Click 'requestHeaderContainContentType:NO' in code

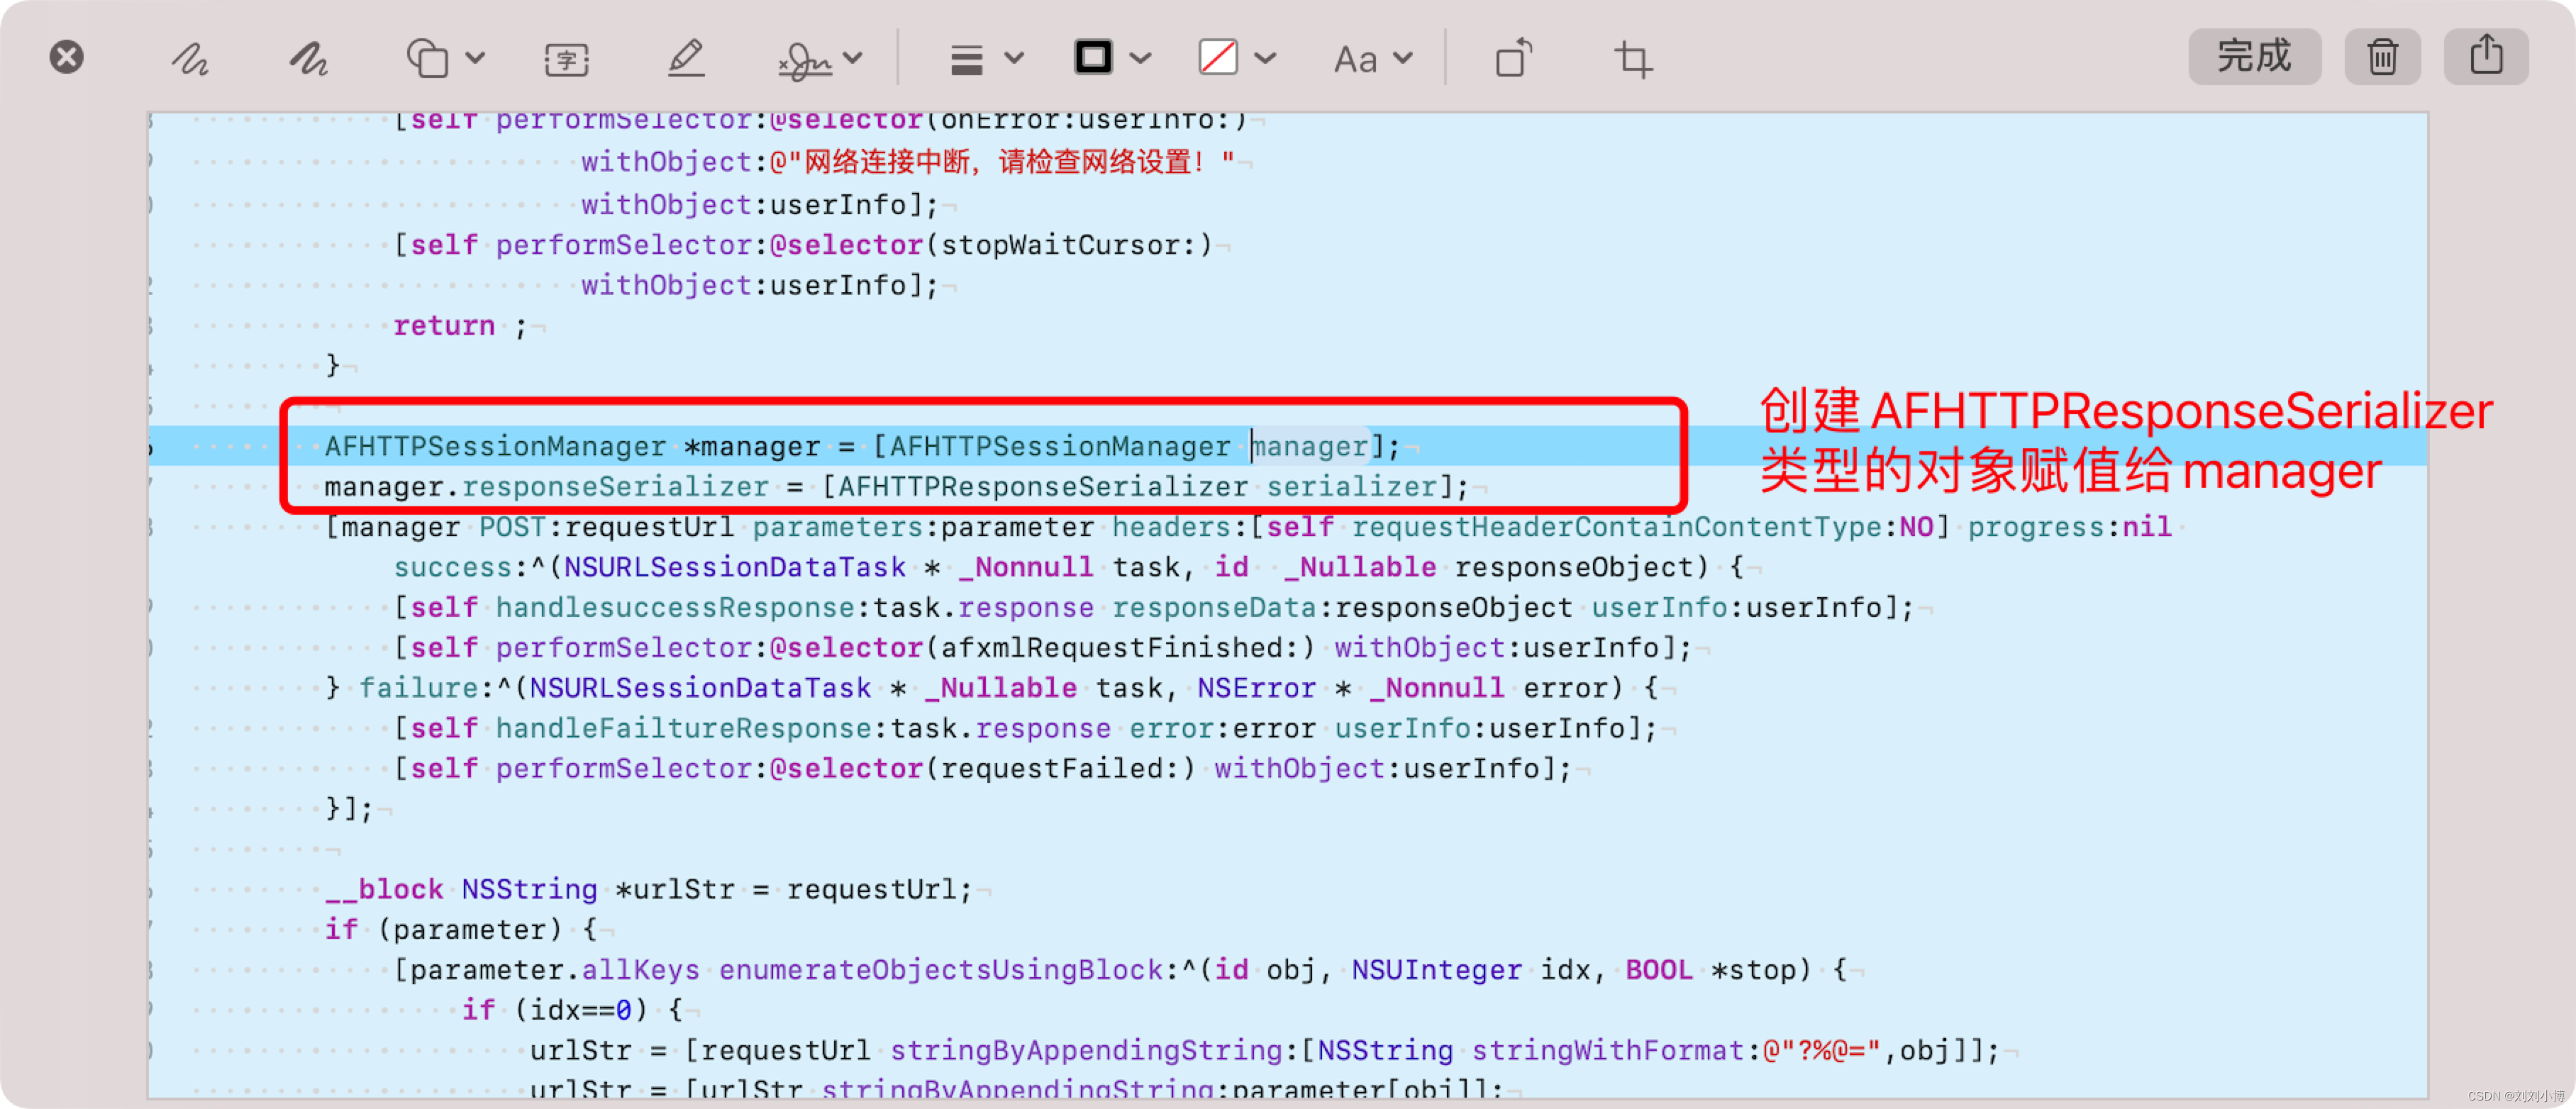(x=1642, y=527)
